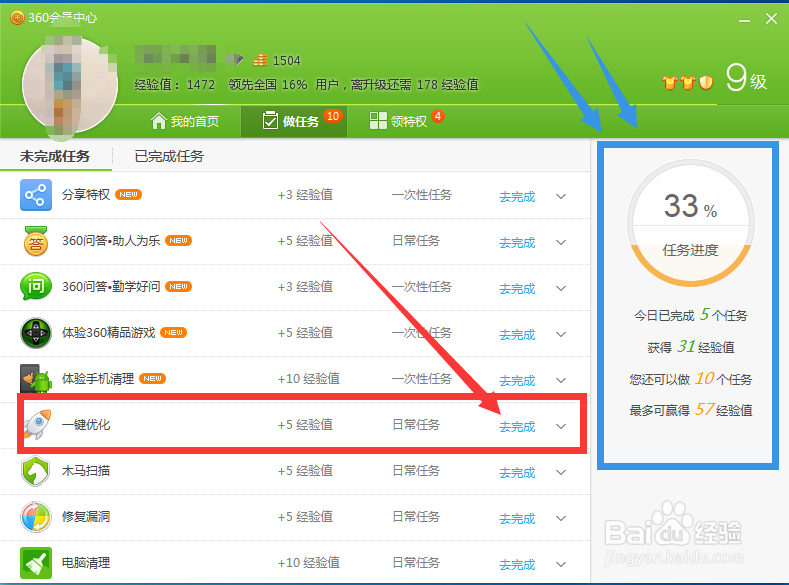Click the 33% 任务进度 progress circle
Viewport: 789px width, 585px height.
(x=690, y=223)
